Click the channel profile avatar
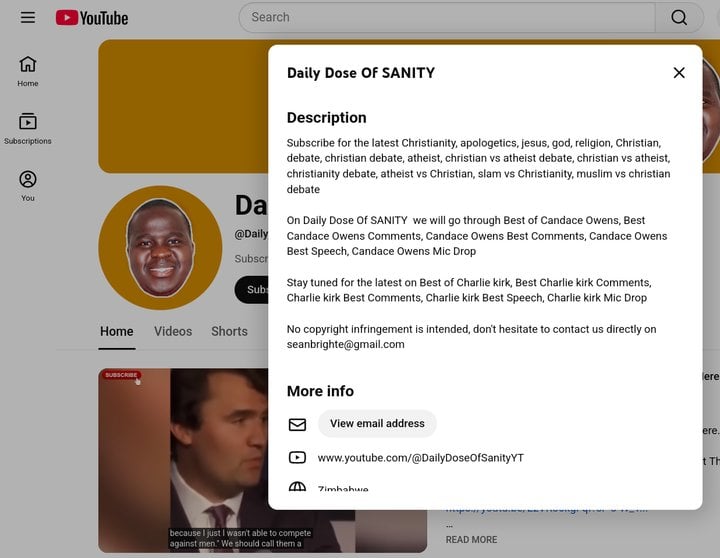Viewport: 720px width, 558px height. coord(160,247)
